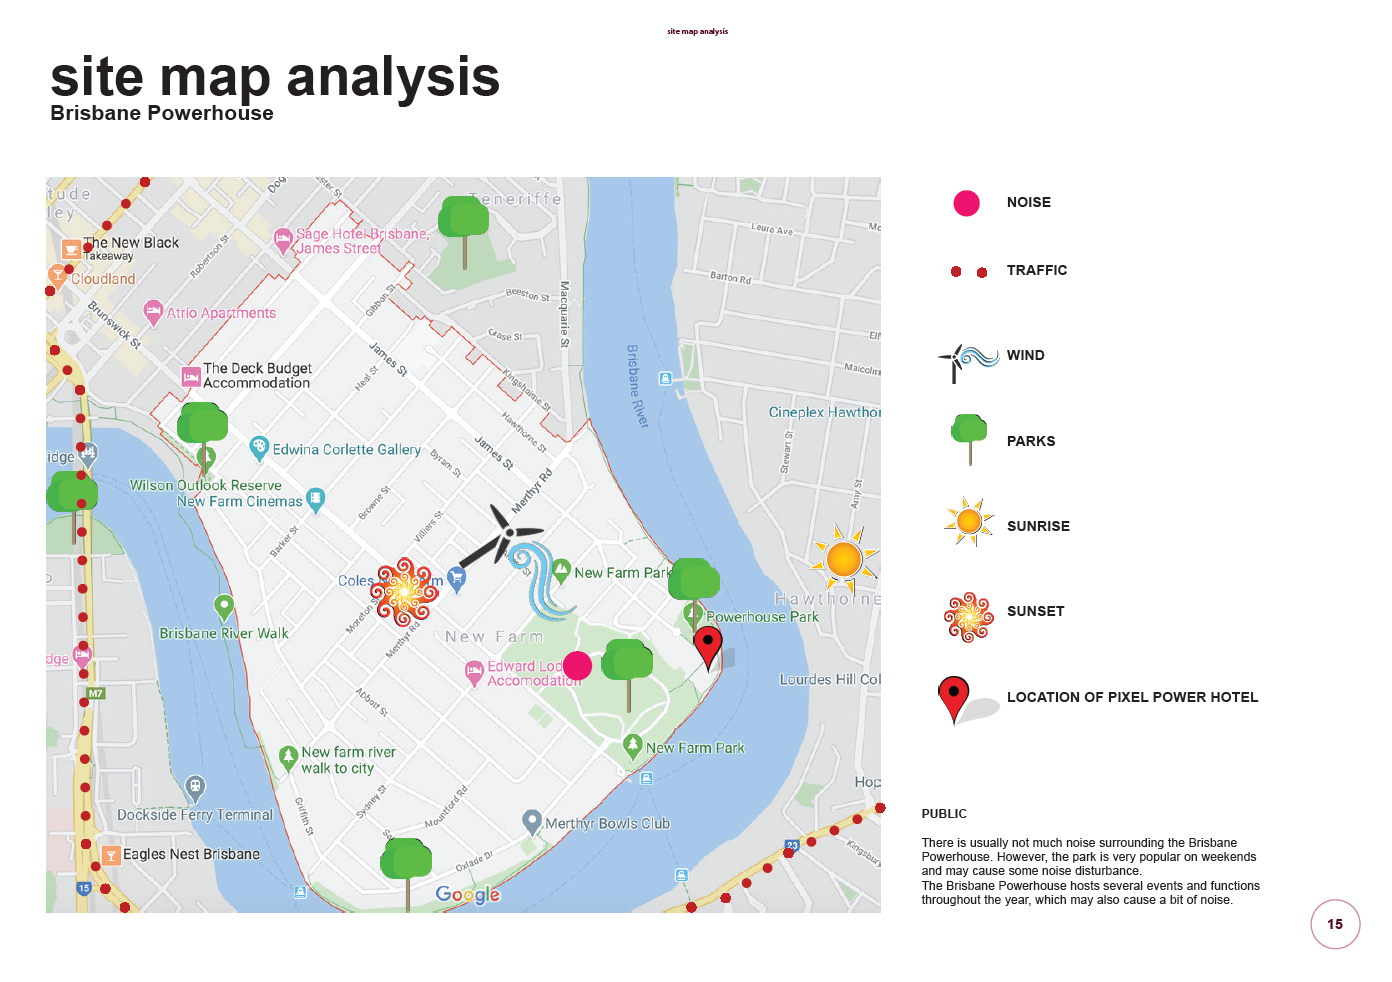Click the blue wave icon on the map
This screenshot has height=982, width=1392.
coord(541,580)
